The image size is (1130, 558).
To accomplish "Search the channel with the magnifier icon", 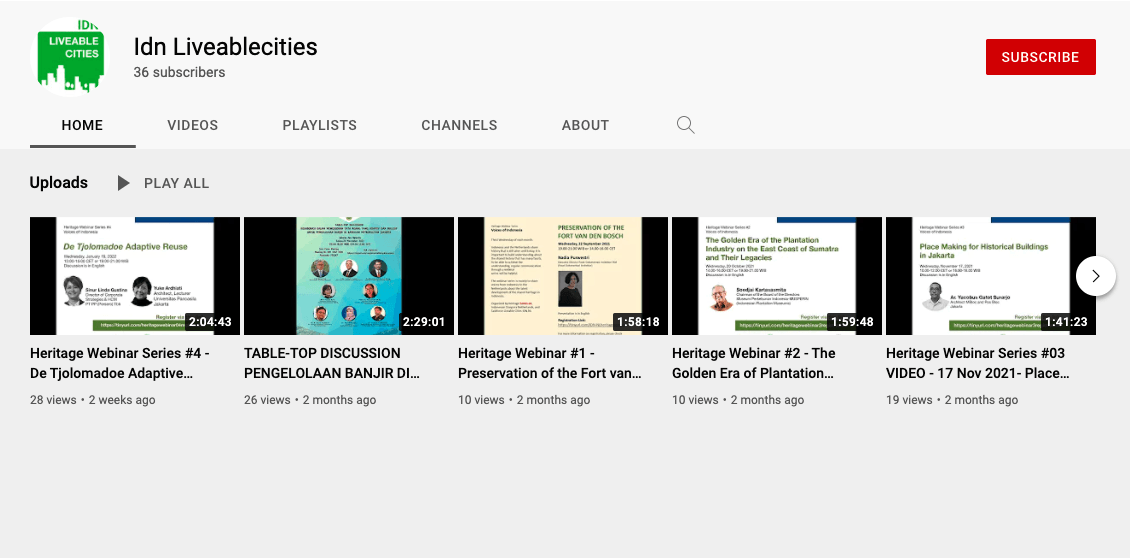I will pyautogui.click(x=685, y=125).
